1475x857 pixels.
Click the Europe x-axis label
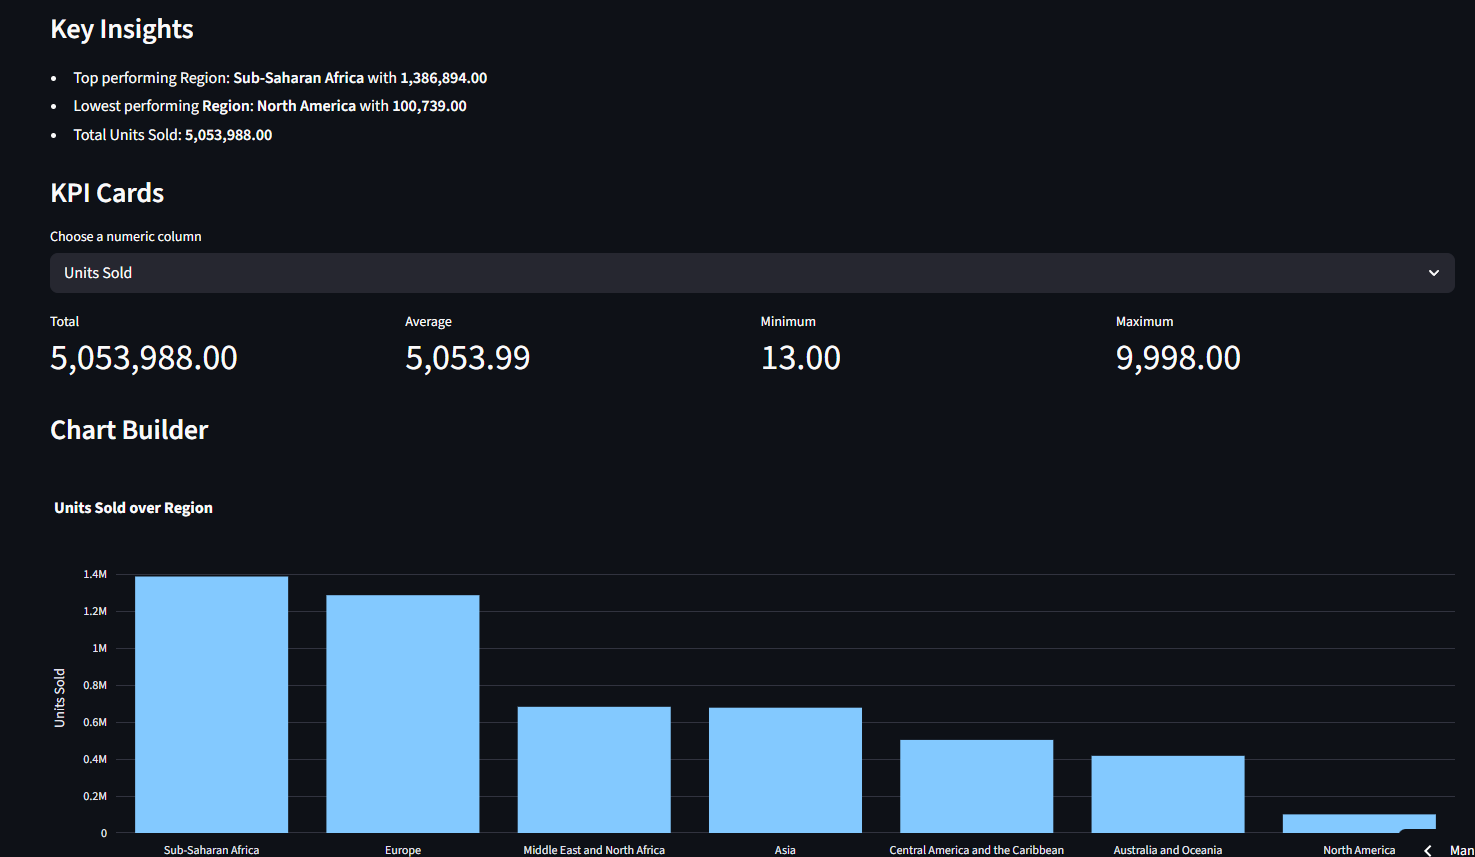[403, 850]
